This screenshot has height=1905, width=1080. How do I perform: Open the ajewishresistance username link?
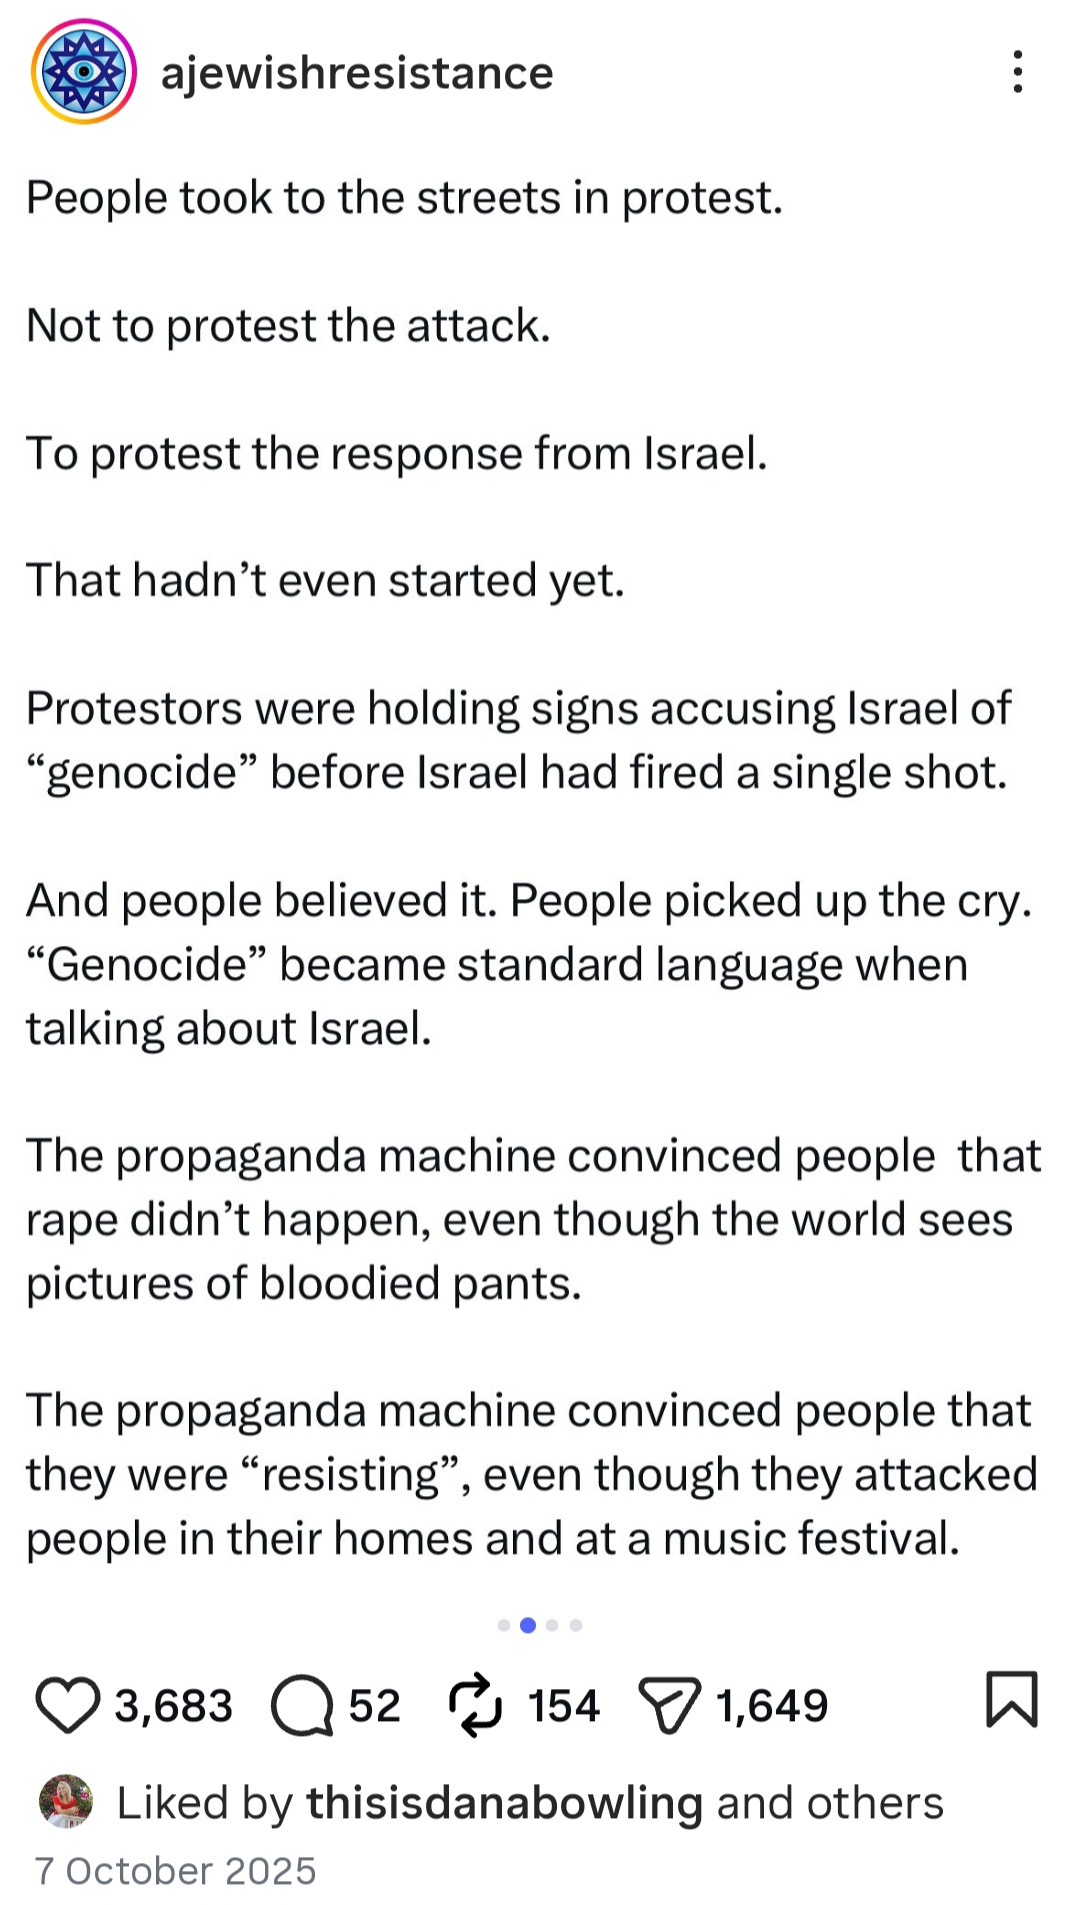tap(357, 73)
